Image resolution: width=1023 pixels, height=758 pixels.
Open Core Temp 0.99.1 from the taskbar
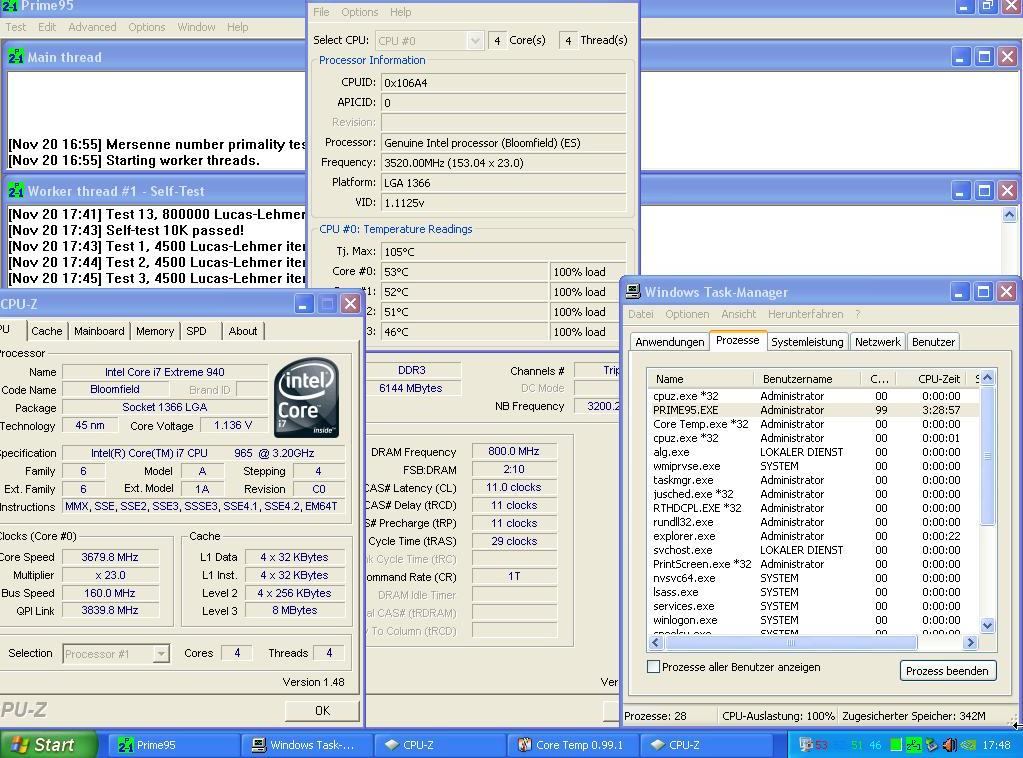(x=570, y=745)
